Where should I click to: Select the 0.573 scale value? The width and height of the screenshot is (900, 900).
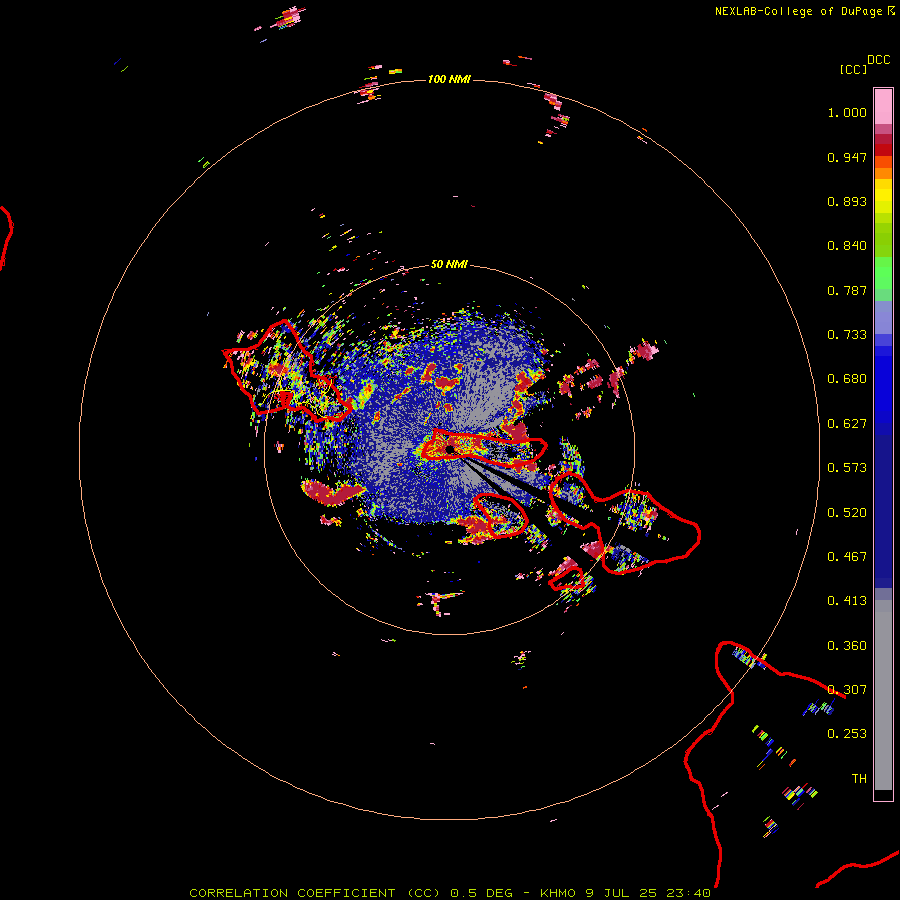(x=847, y=468)
